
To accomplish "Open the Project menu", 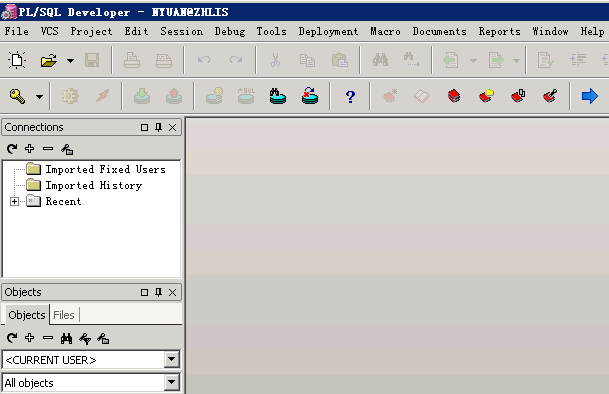I will 91,31.
